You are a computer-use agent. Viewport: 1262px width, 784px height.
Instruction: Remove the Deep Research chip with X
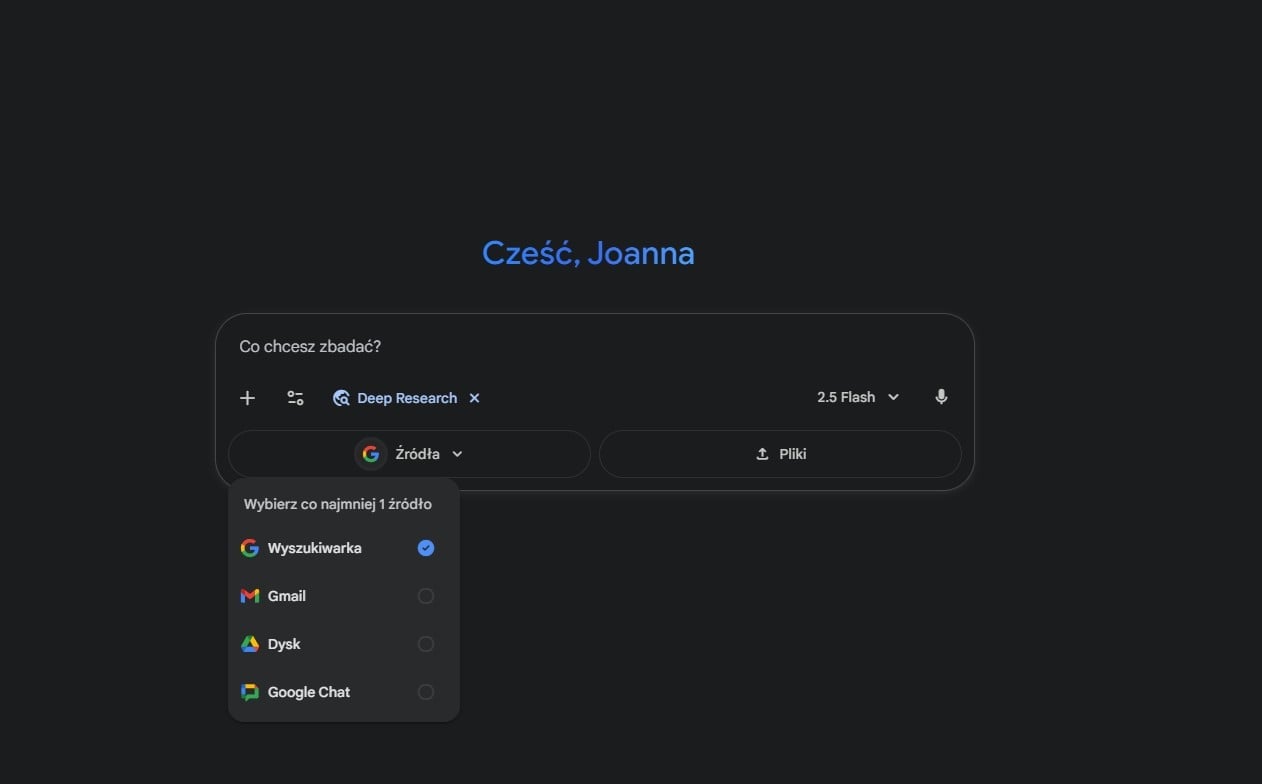(x=475, y=398)
